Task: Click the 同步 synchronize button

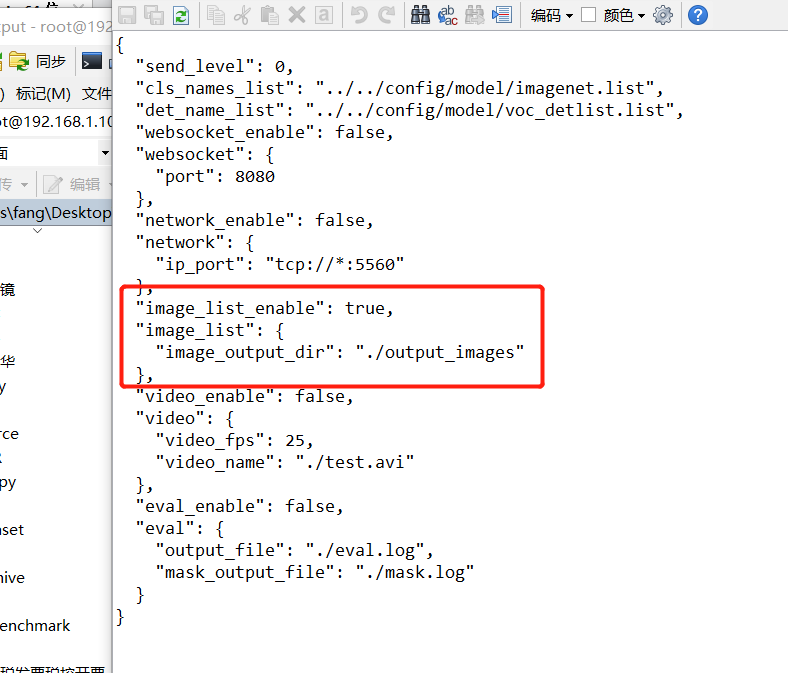Action: 39,61
